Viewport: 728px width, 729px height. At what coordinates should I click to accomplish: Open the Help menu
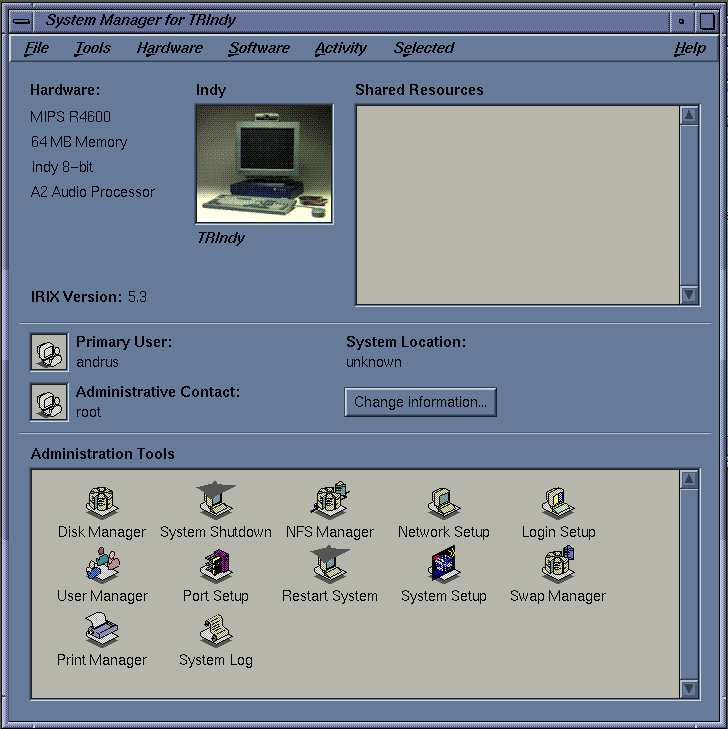coord(690,48)
